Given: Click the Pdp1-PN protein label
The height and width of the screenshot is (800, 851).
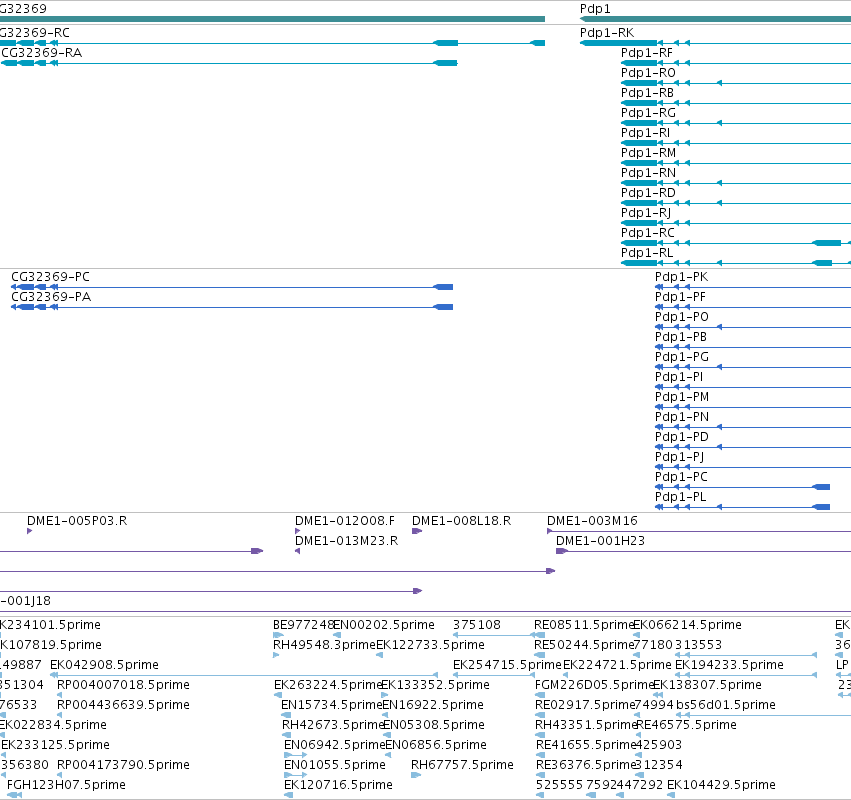Looking at the screenshot, I should [x=682, y=417].
